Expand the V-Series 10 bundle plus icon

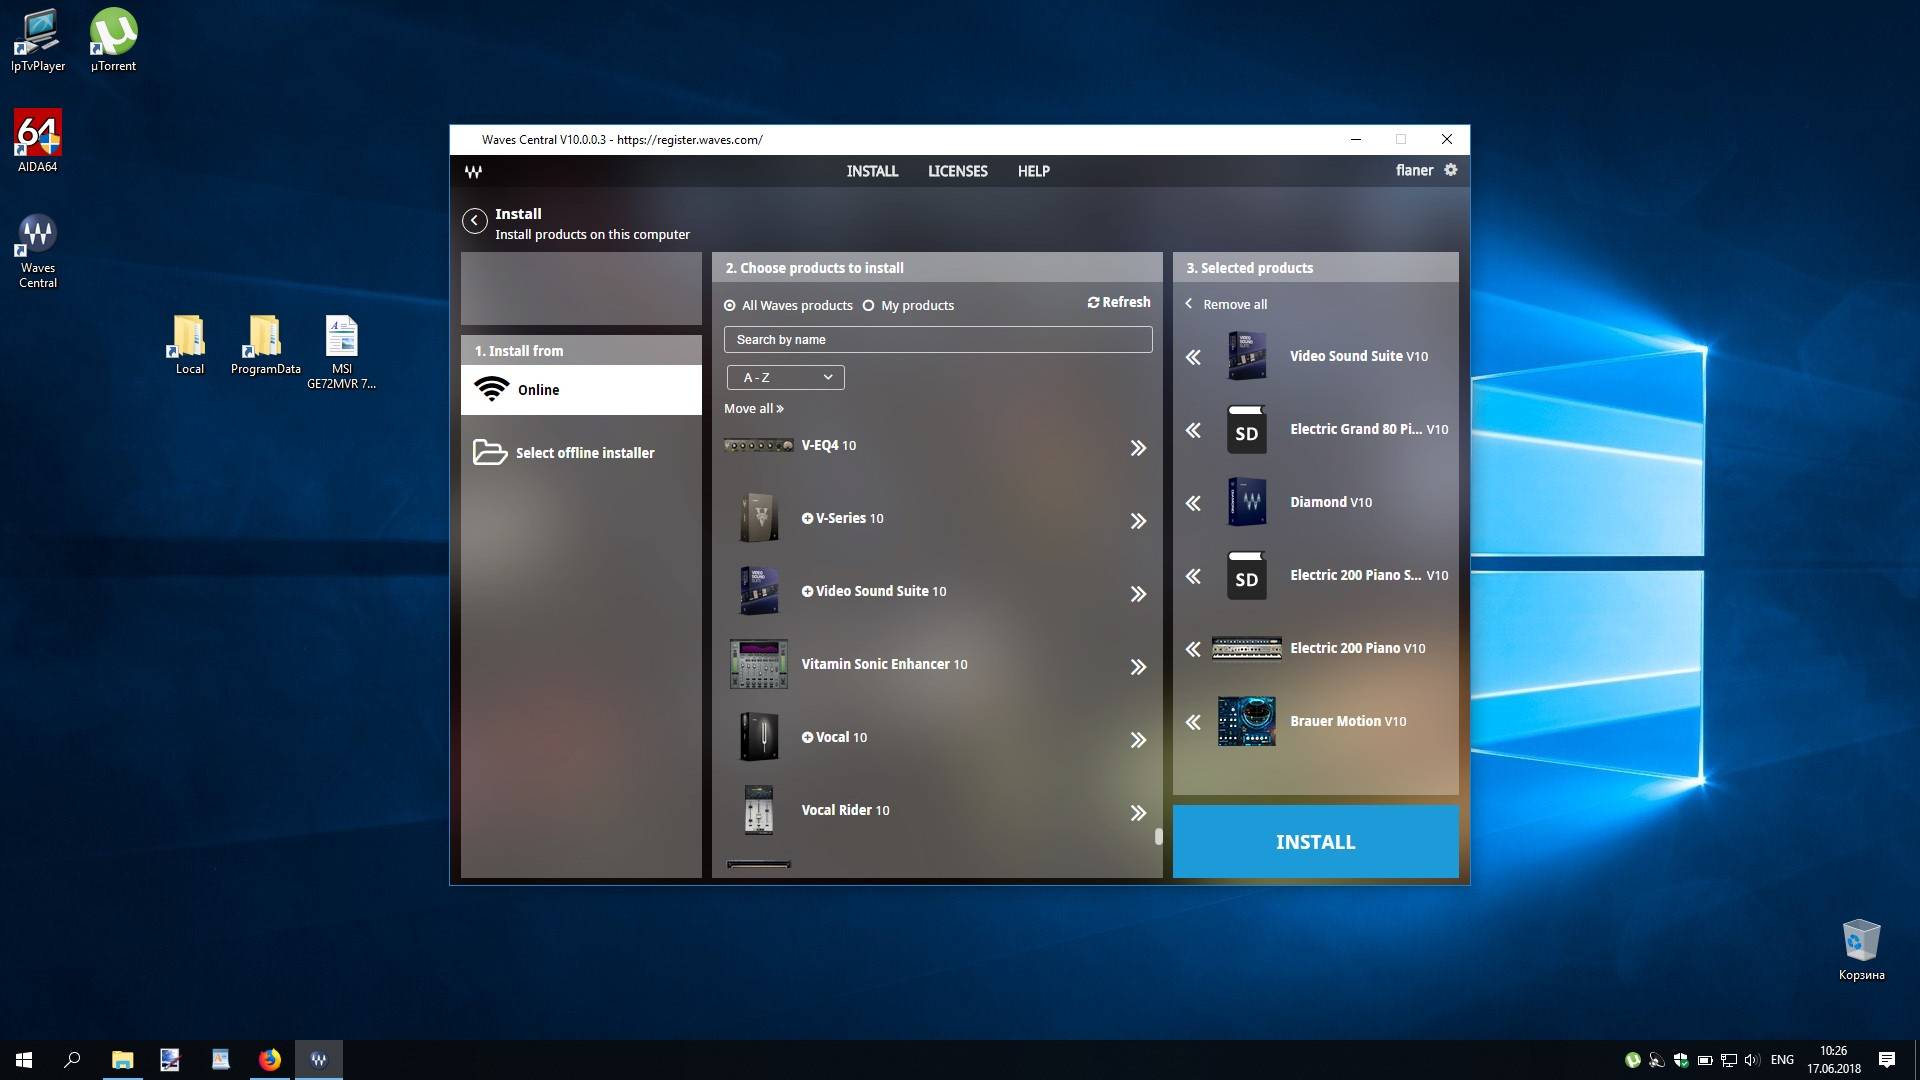click(x=807, y=518)
